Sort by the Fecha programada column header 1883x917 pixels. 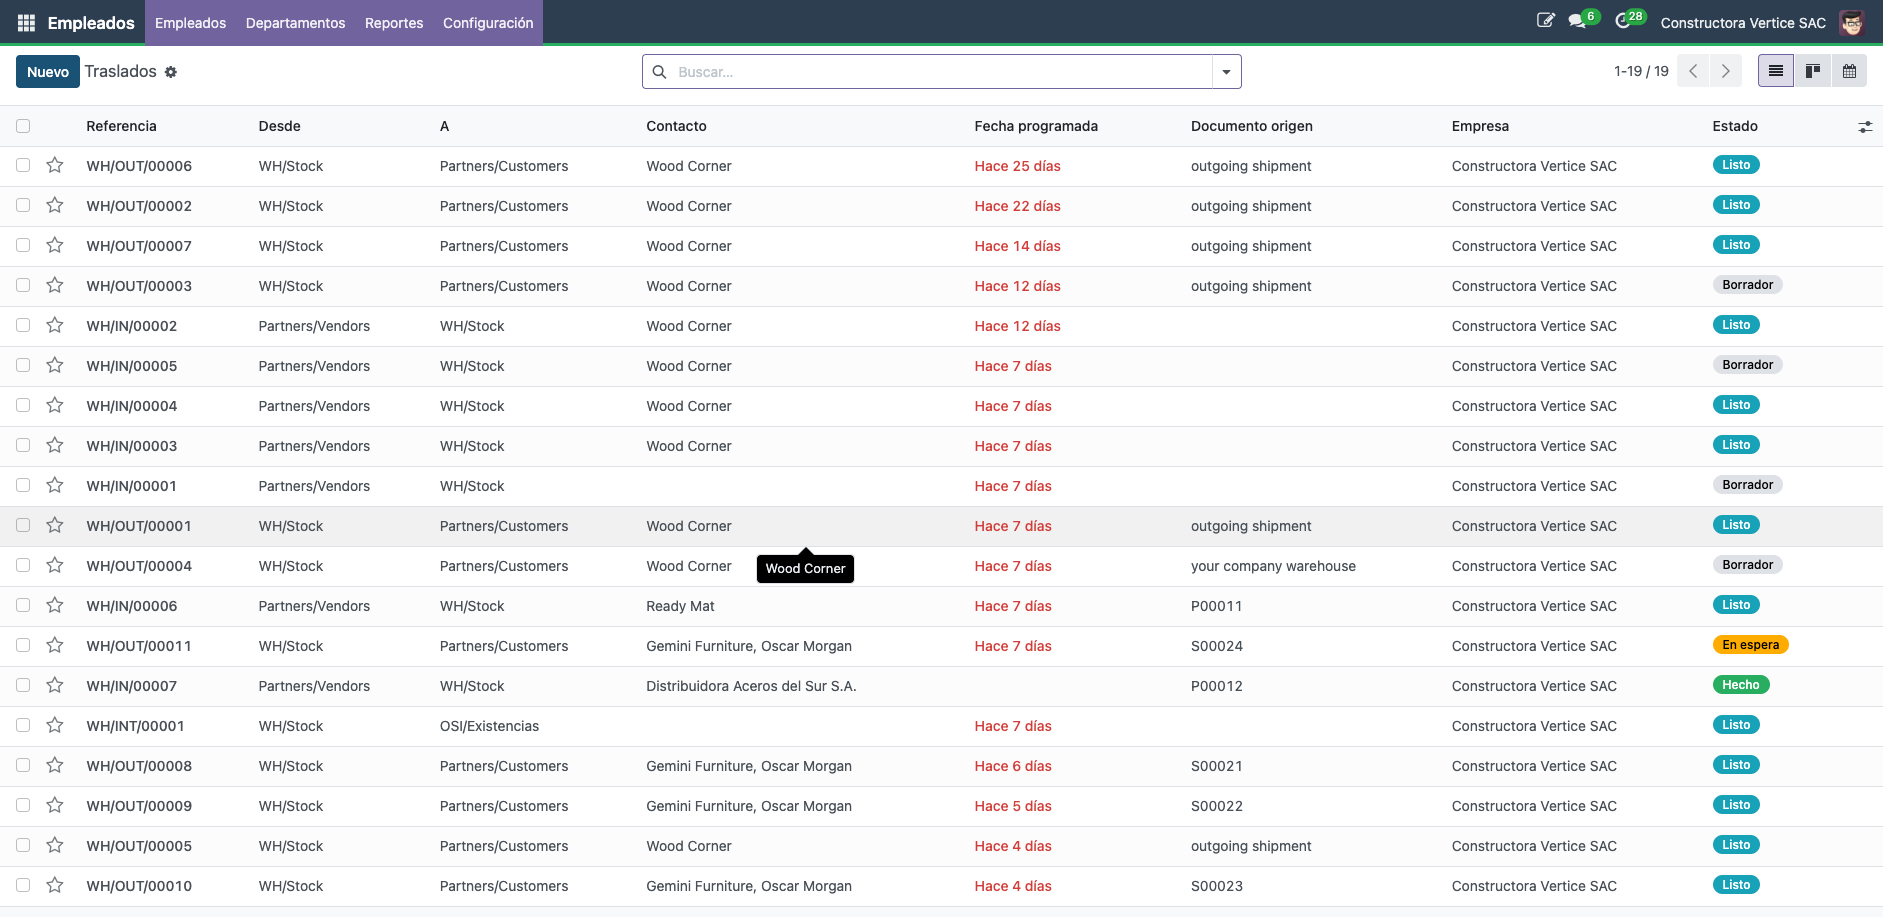(x=1036, y=126)
